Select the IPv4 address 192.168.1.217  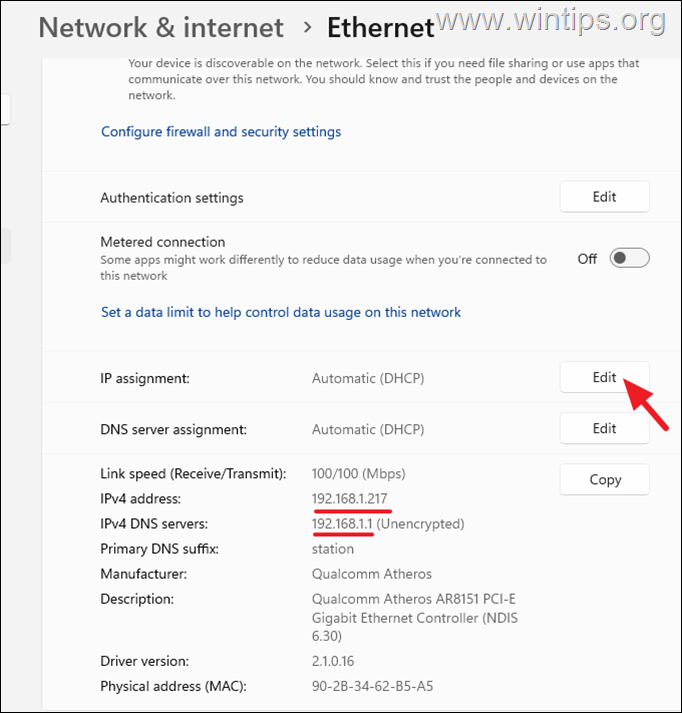coord(350,499)
